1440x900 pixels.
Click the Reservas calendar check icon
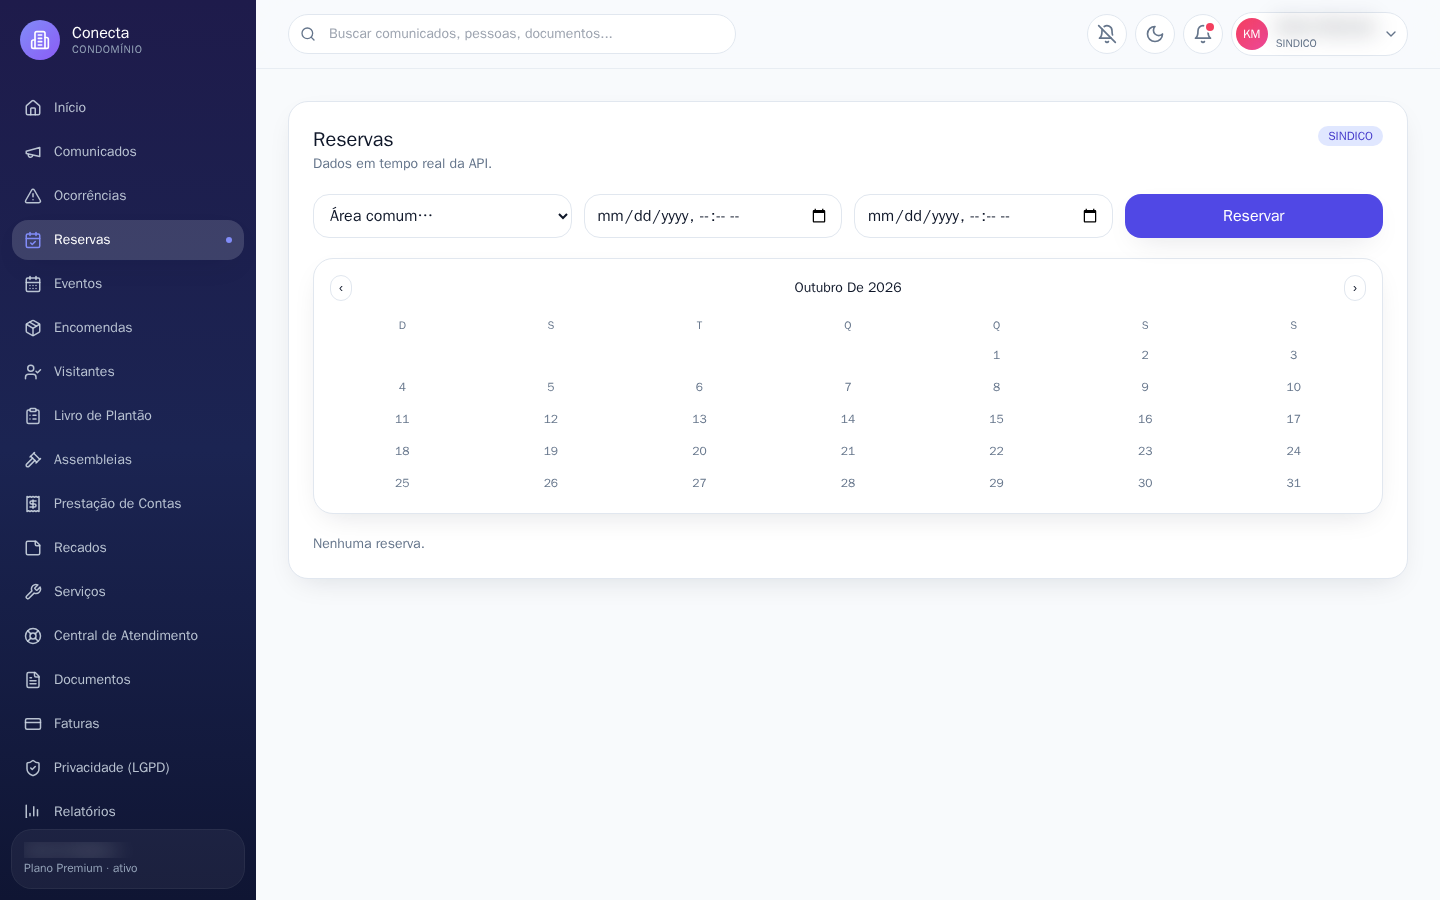point(33,240)
